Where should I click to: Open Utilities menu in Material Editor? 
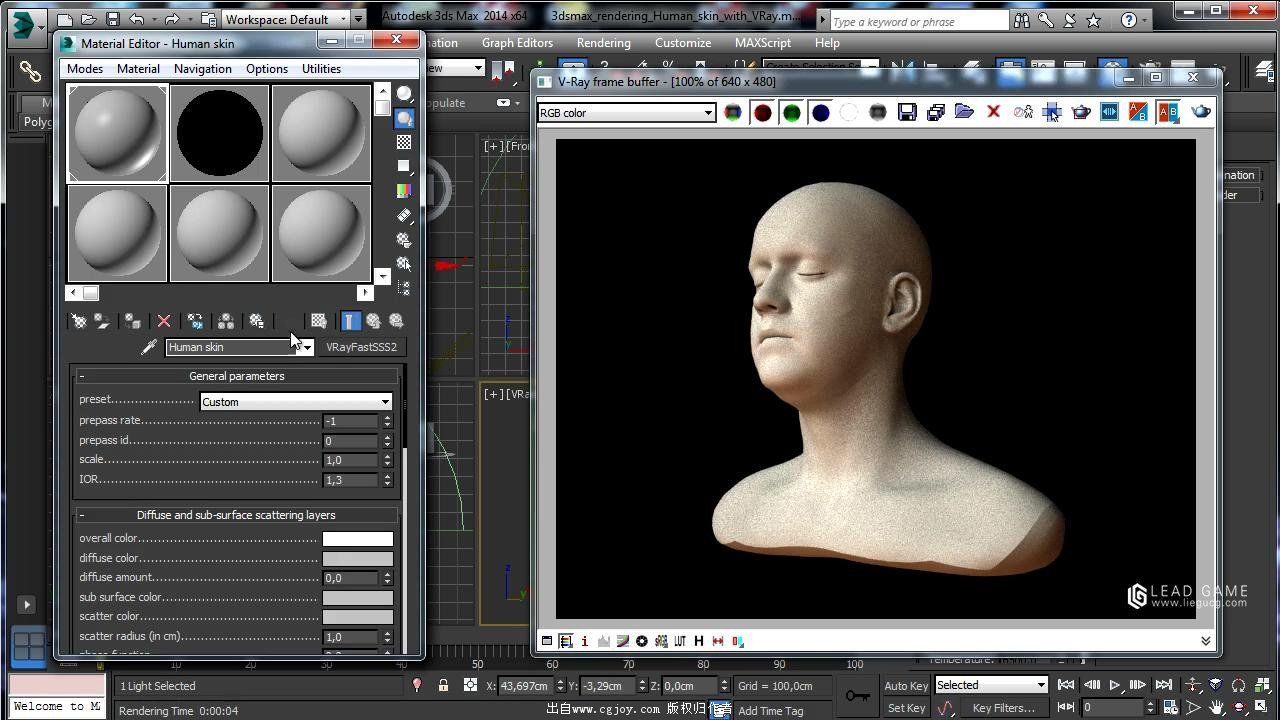[322, 69]
